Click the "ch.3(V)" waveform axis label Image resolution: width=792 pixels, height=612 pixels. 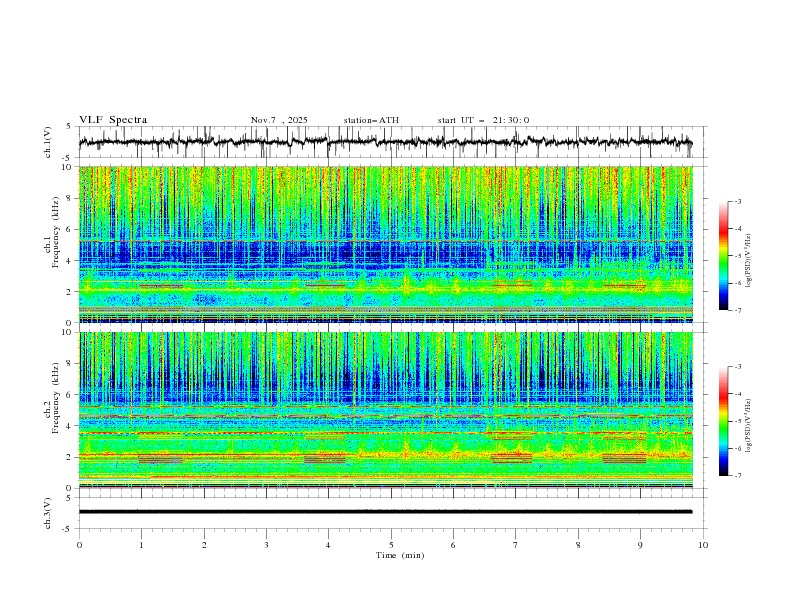click(48, 513)
